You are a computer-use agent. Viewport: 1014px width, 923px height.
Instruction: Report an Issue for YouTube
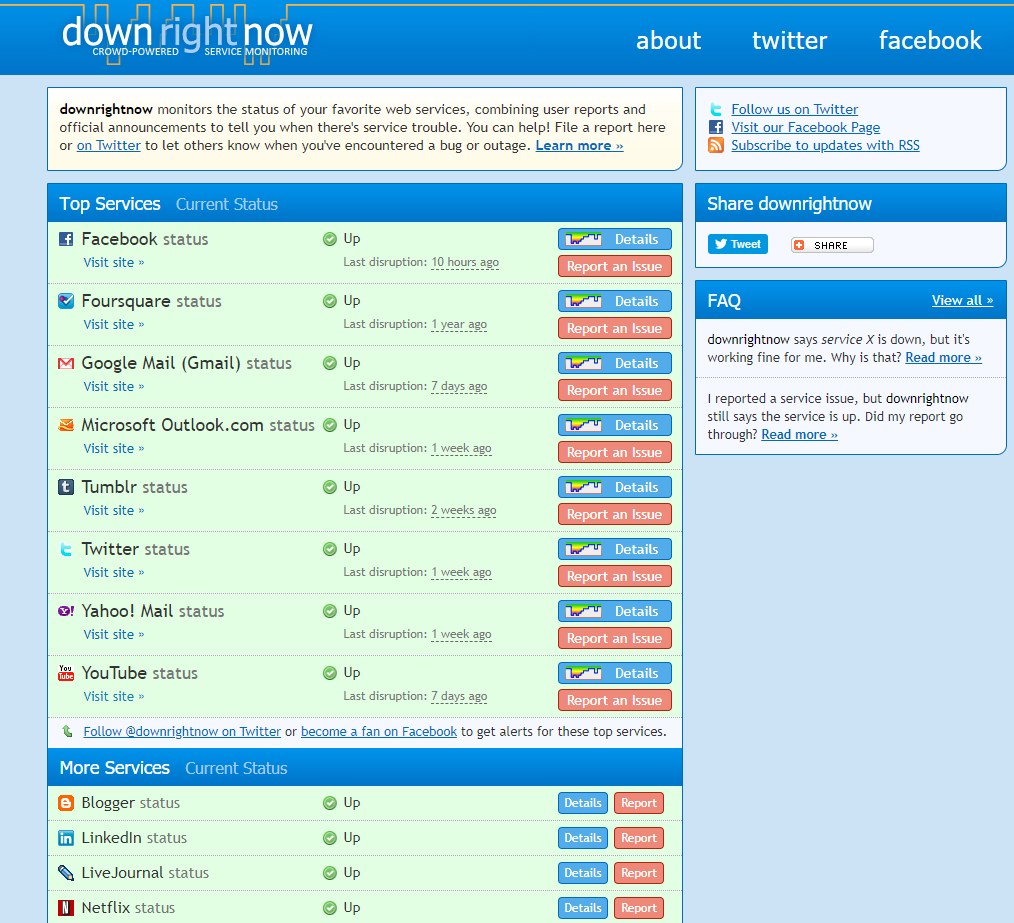[x=614, y=701]
